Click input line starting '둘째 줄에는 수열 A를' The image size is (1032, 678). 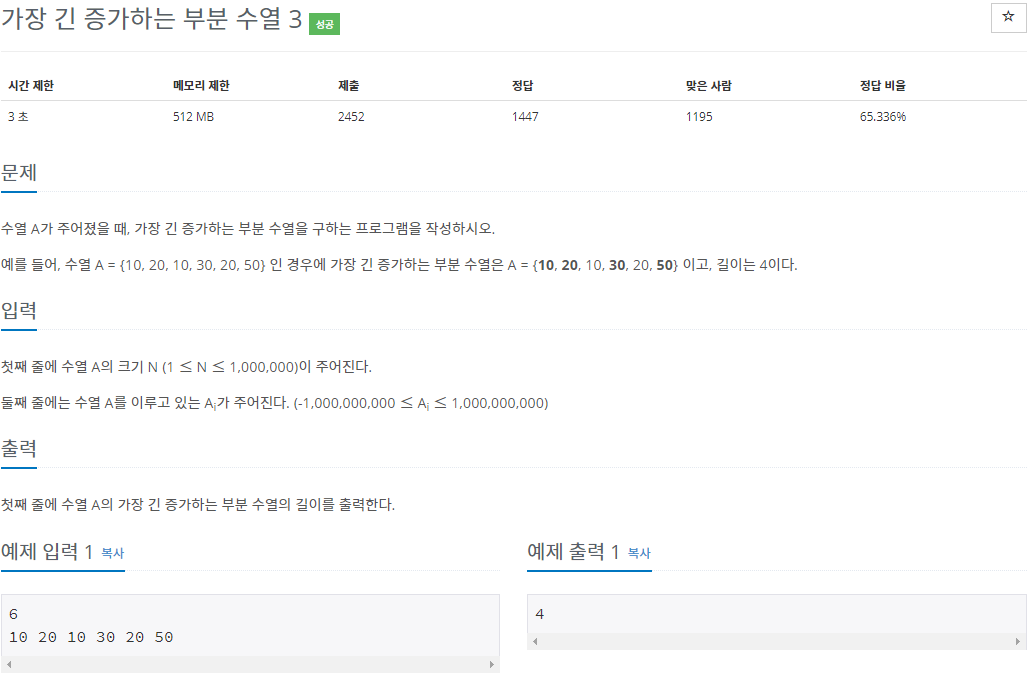click(275, 404)
